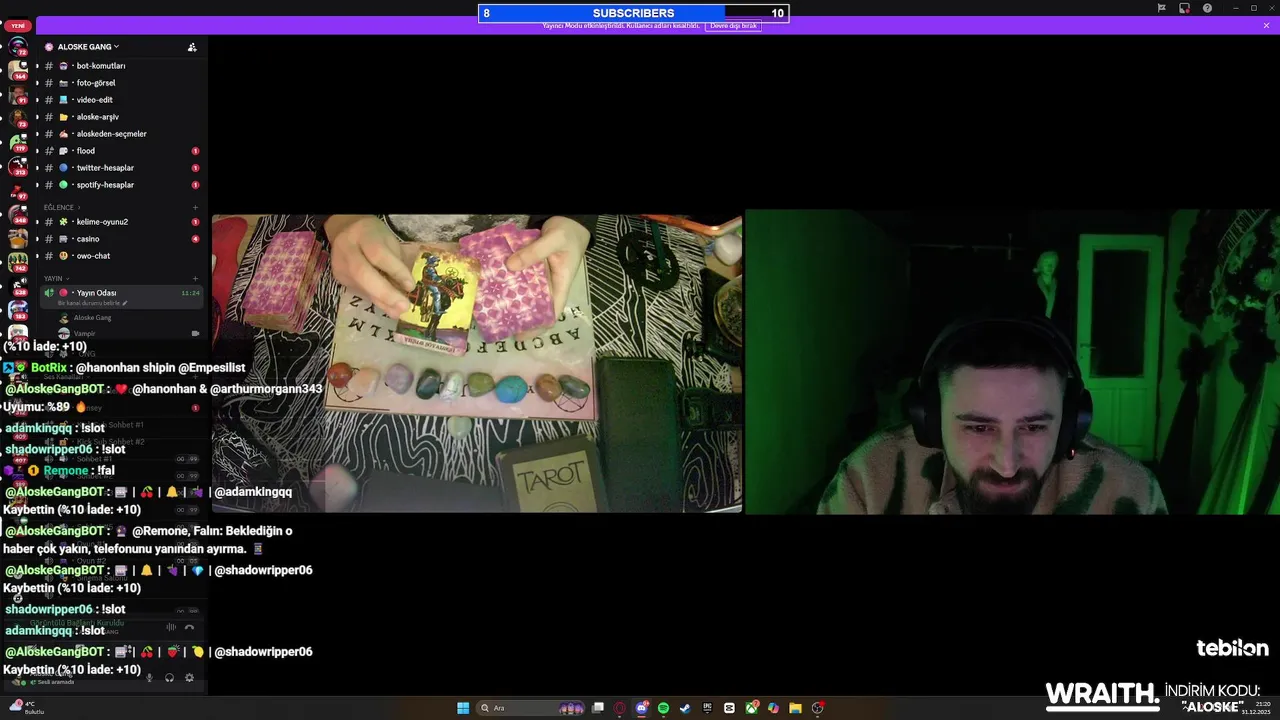The width and height of the screenshot is (1280, 720).
Task: Open the video-edit channel
Action: (120, 100)
